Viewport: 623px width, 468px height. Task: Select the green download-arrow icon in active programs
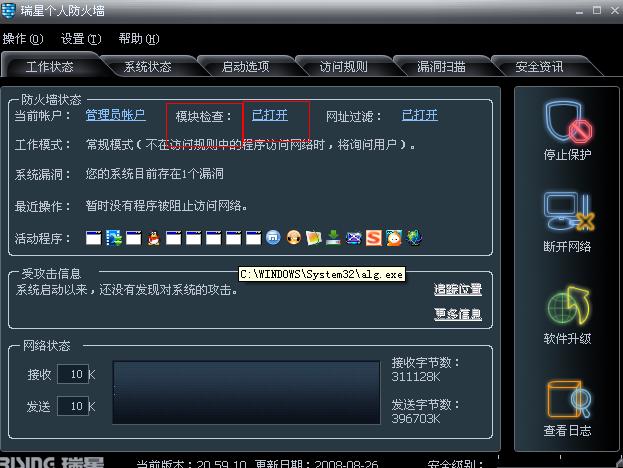[x=333, y=238]
